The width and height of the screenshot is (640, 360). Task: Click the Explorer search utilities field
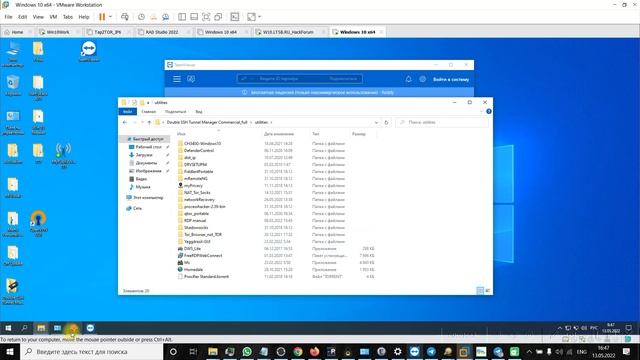(442, 122)
